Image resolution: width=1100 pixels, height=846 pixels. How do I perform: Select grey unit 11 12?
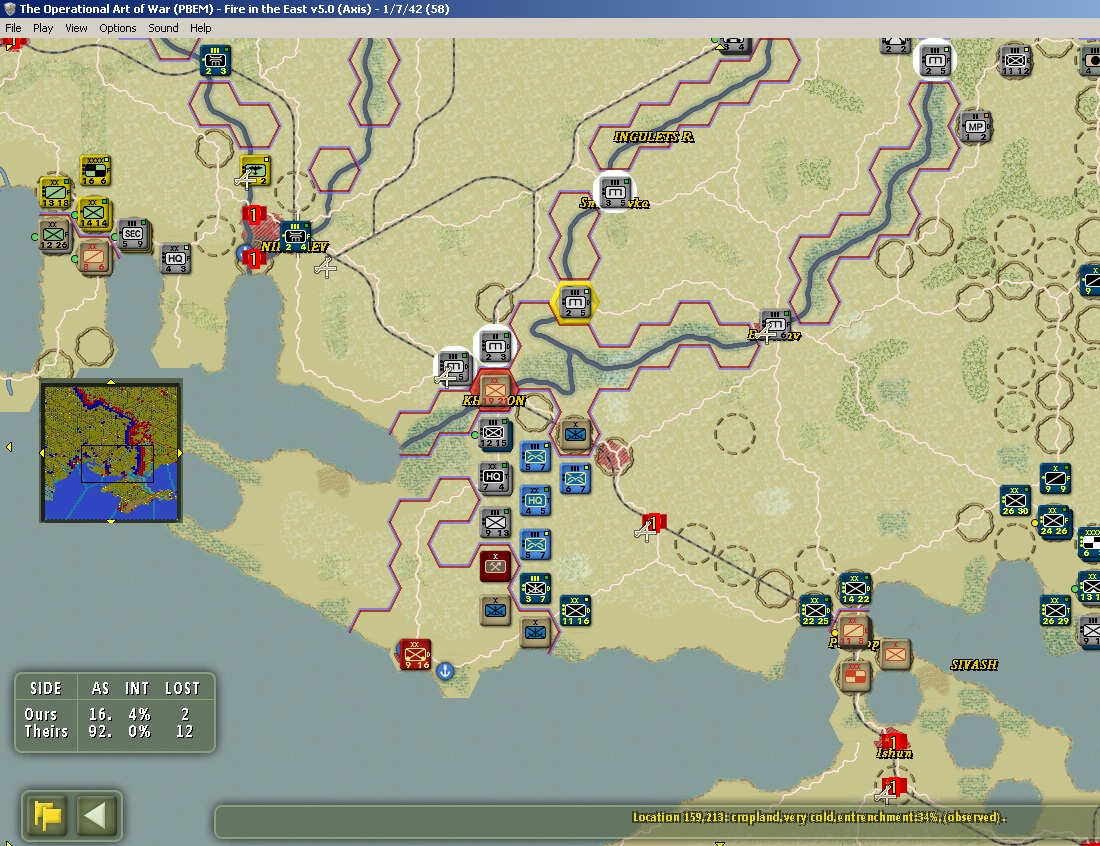point(1015,60)
